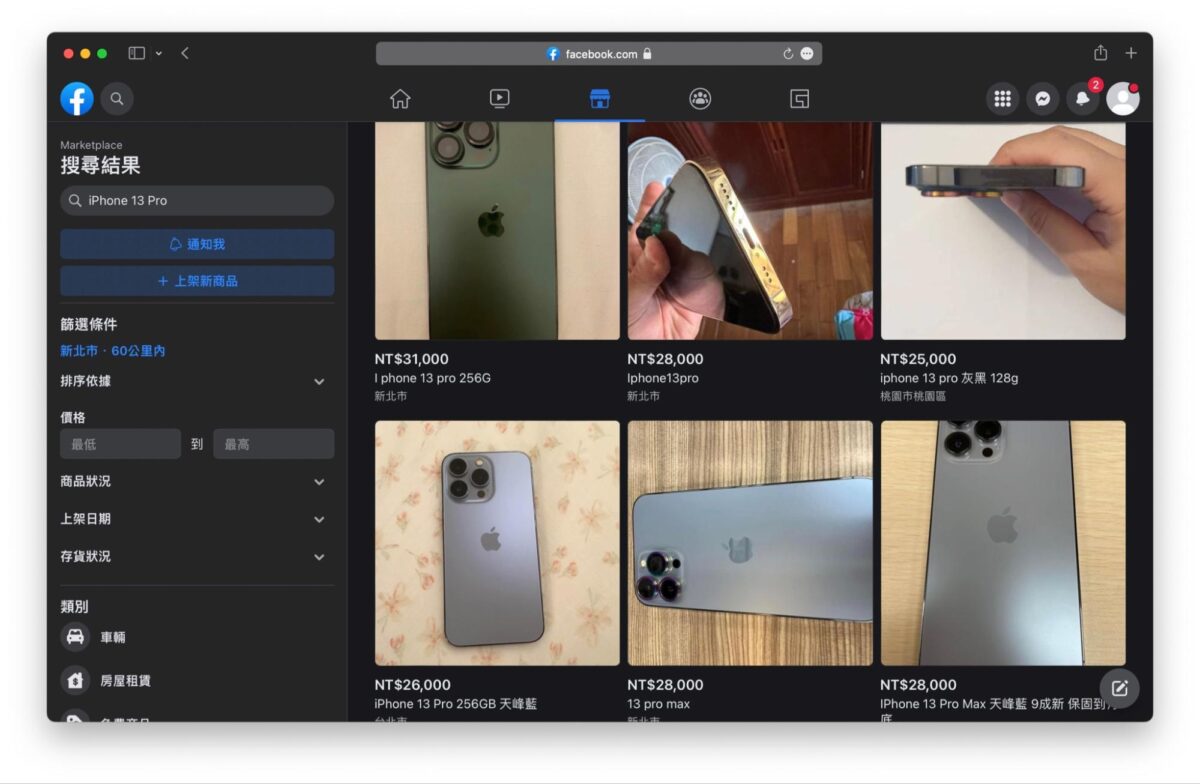Click the facebook.com address bar

[599, 54]
